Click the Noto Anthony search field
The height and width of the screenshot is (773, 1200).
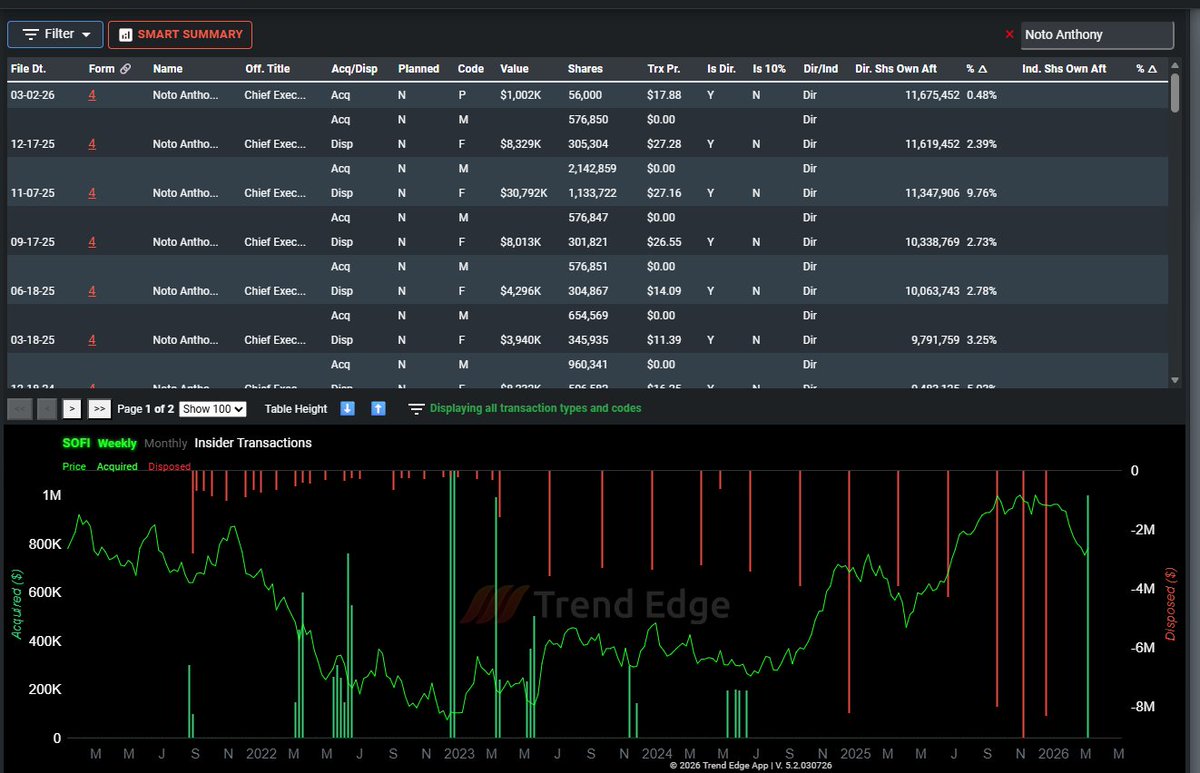pyautogui.click(x=1097, y=34)
